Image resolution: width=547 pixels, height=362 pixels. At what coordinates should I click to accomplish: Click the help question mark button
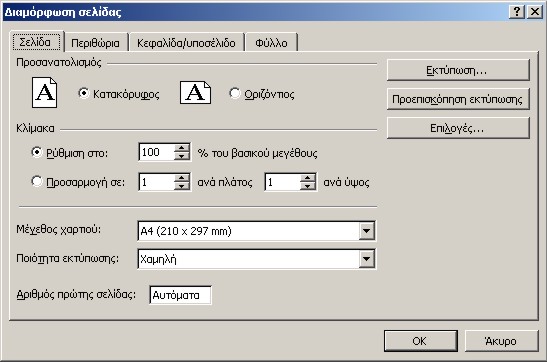coord(517,12)
